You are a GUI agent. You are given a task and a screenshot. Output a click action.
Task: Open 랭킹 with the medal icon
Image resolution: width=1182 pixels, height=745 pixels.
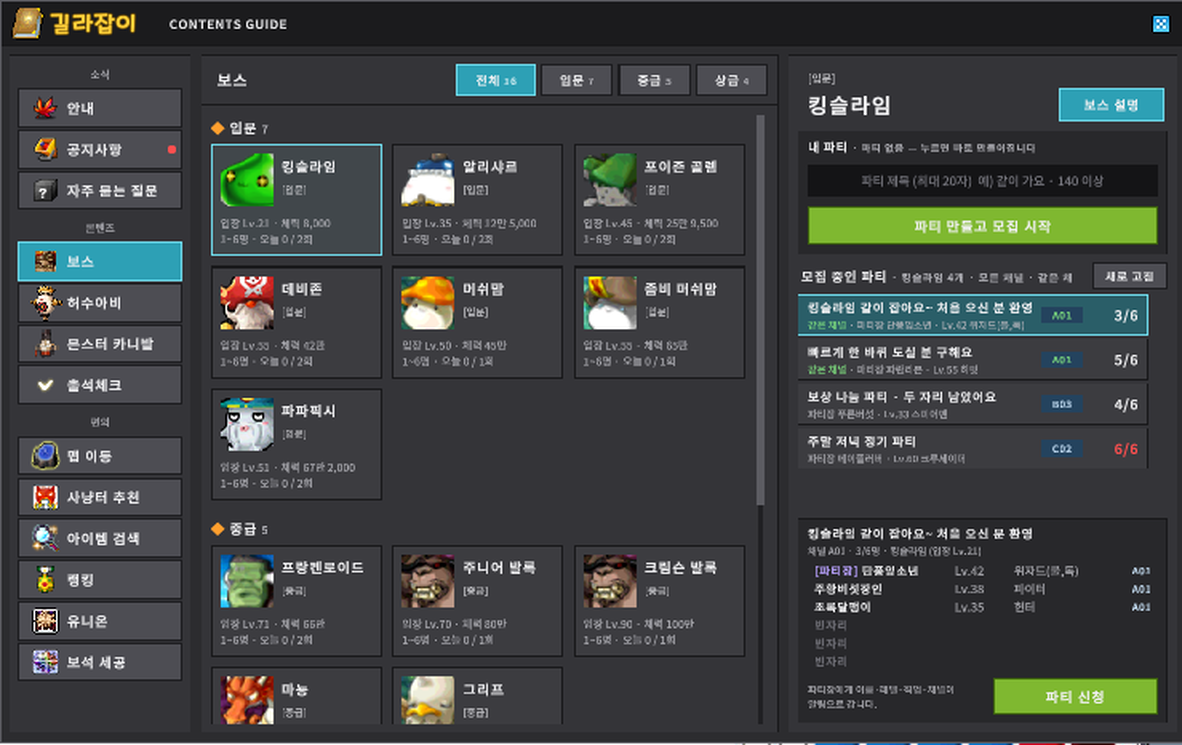pyautogui.click(x=100, y=580)
